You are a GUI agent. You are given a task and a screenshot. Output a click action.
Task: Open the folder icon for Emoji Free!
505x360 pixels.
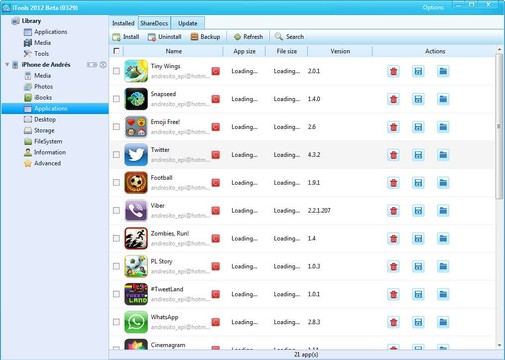(443, 127)
